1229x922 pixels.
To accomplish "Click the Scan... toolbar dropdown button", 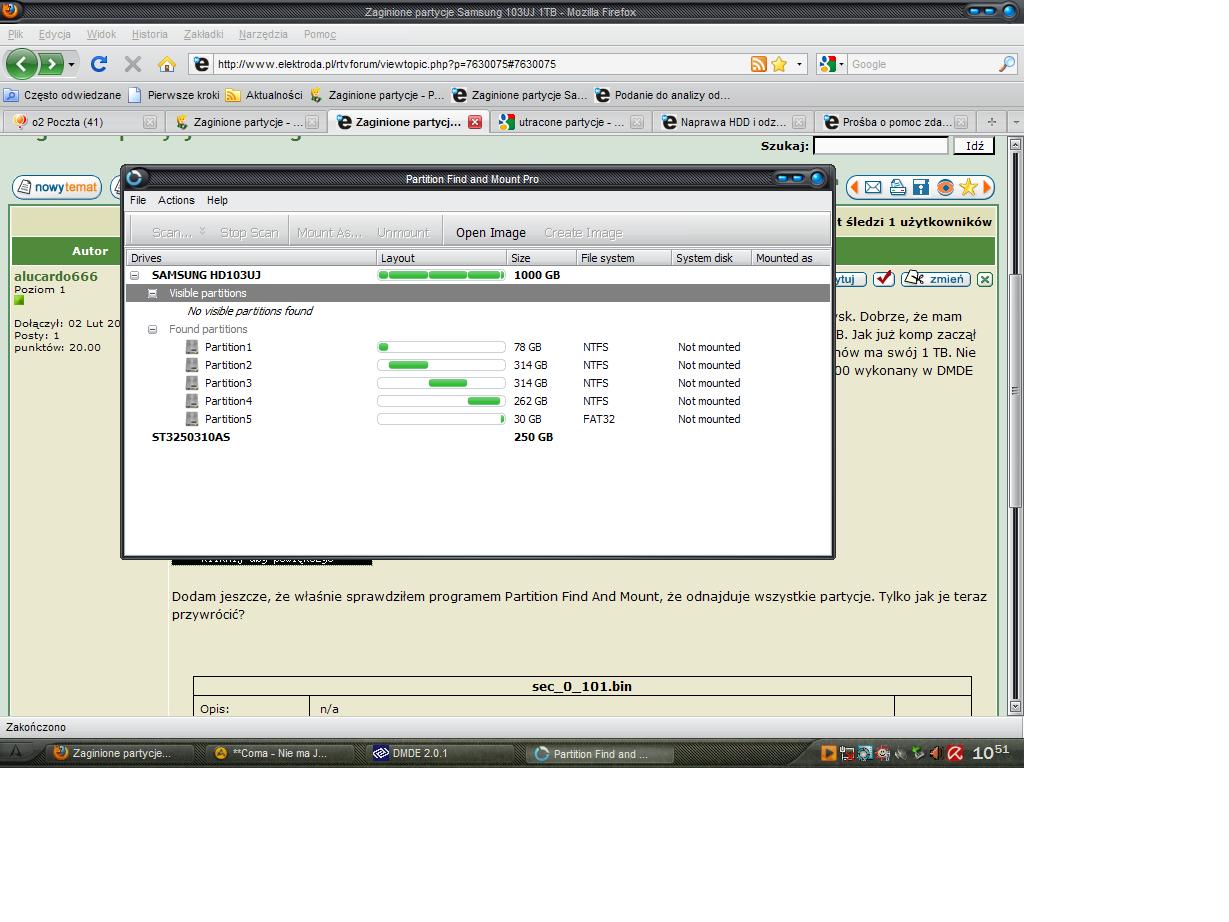I will click(179, 232).
